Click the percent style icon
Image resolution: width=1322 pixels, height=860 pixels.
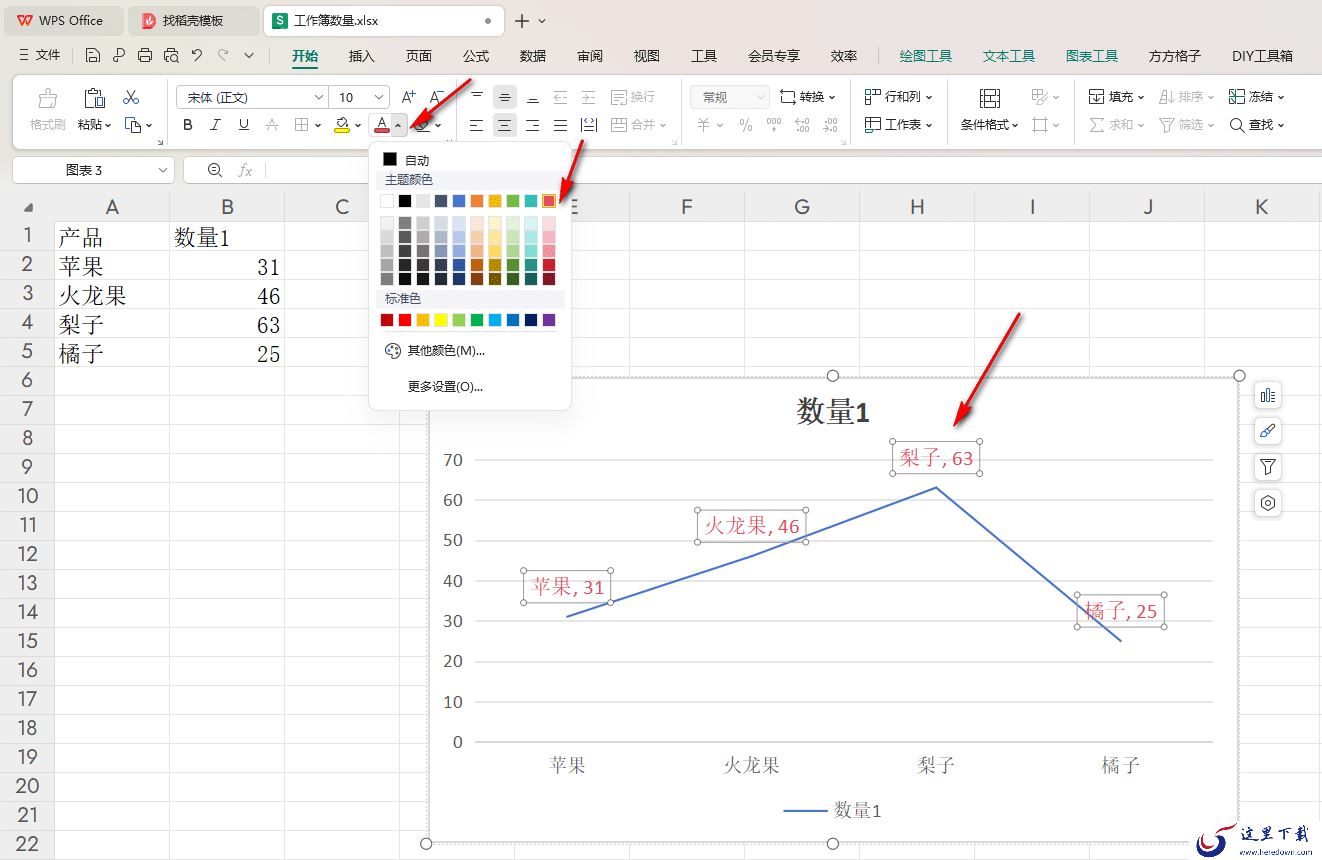[x=745, y=125]
